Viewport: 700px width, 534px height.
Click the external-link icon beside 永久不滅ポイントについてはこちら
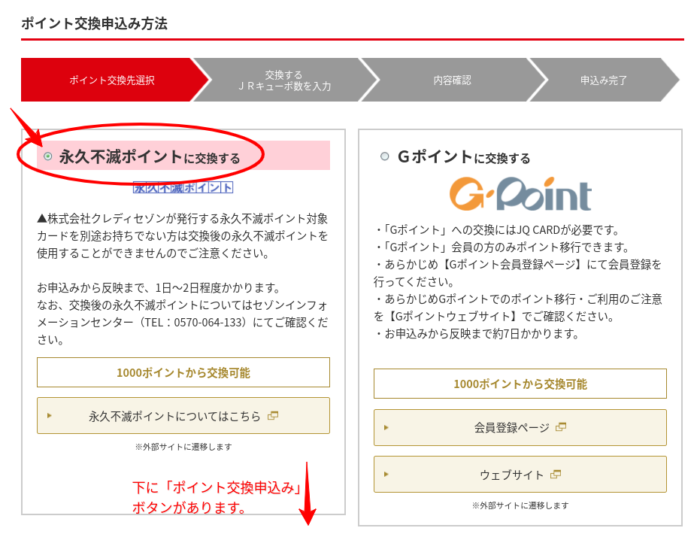273,416
